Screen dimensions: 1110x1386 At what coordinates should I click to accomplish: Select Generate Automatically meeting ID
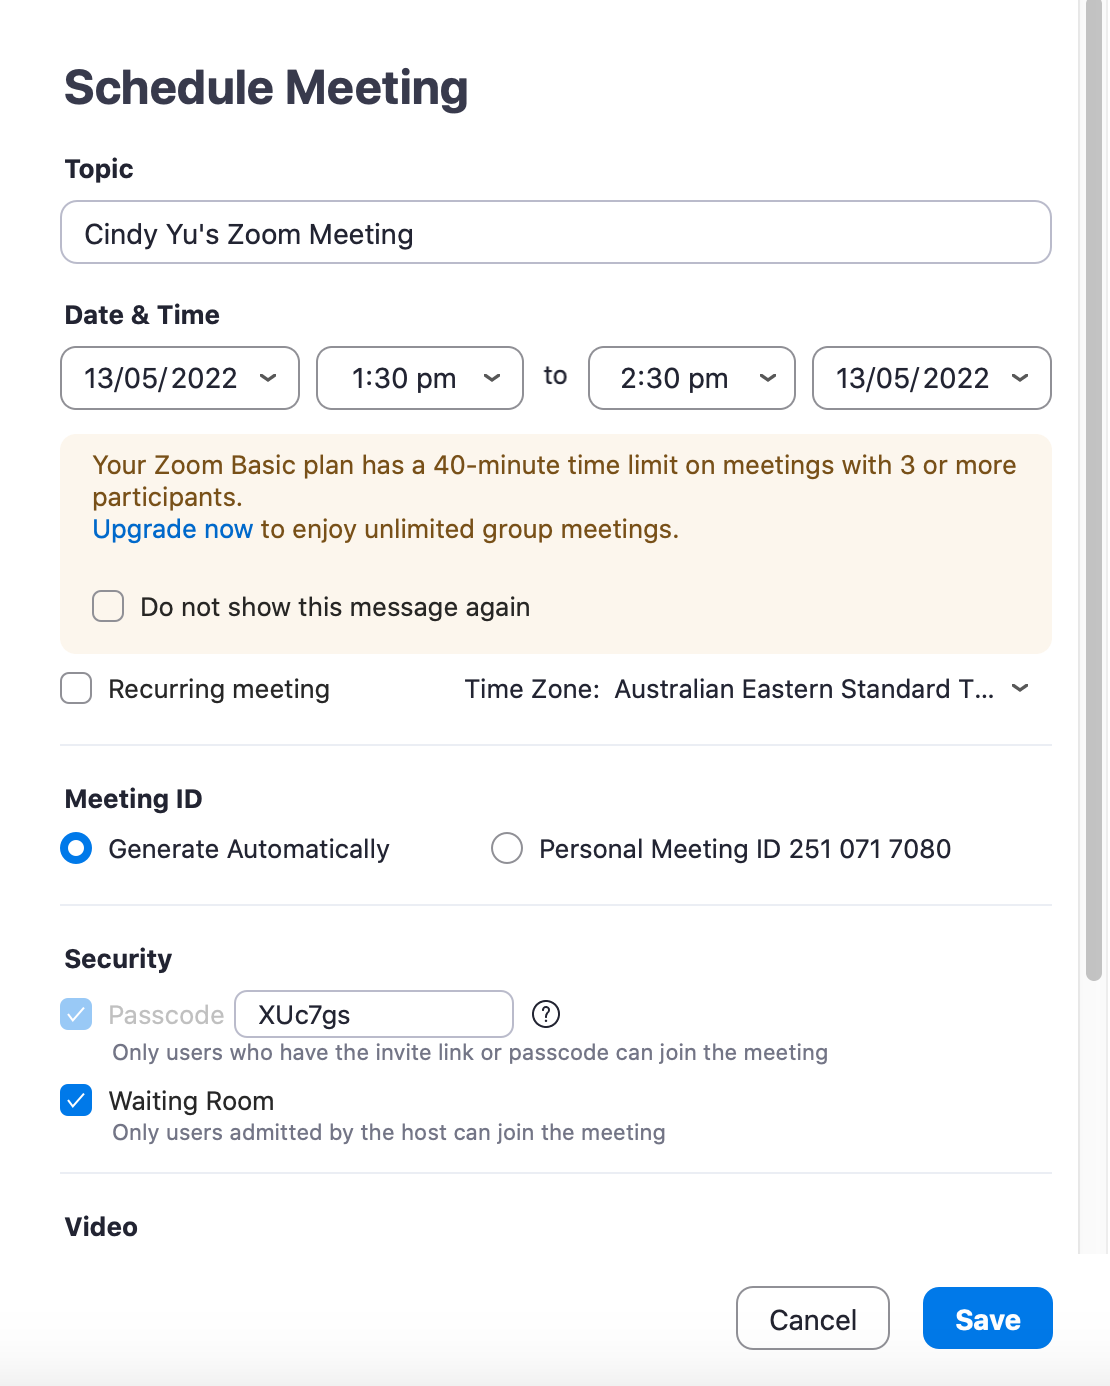point(76,848)
